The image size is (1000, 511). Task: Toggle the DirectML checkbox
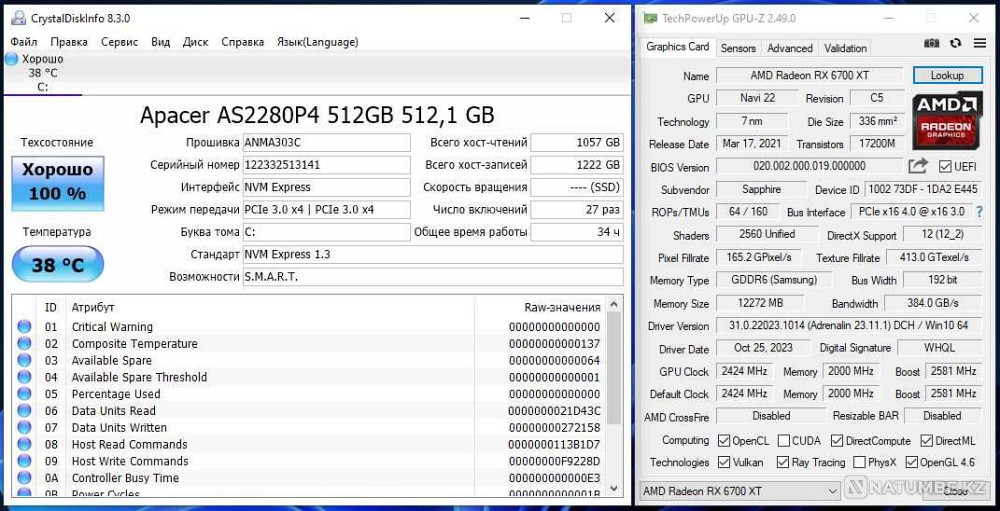(x=926, y=440)
